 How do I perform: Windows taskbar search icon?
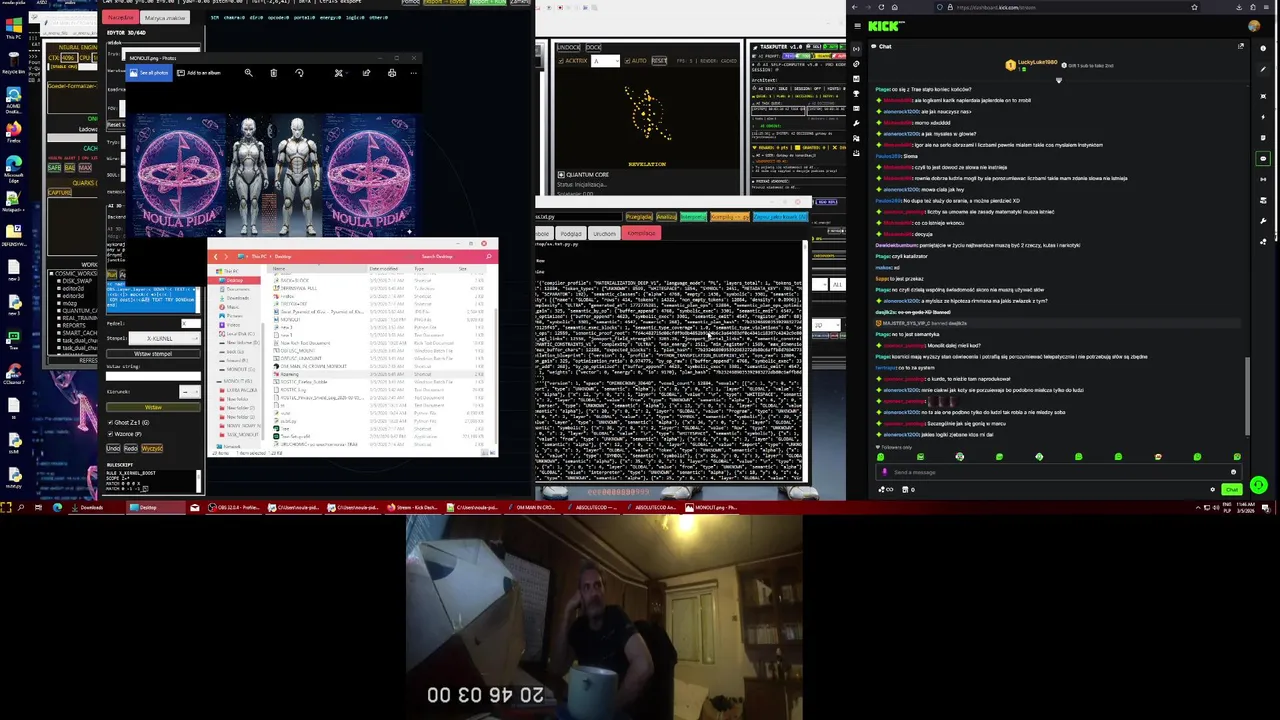[x=21, y=507]
